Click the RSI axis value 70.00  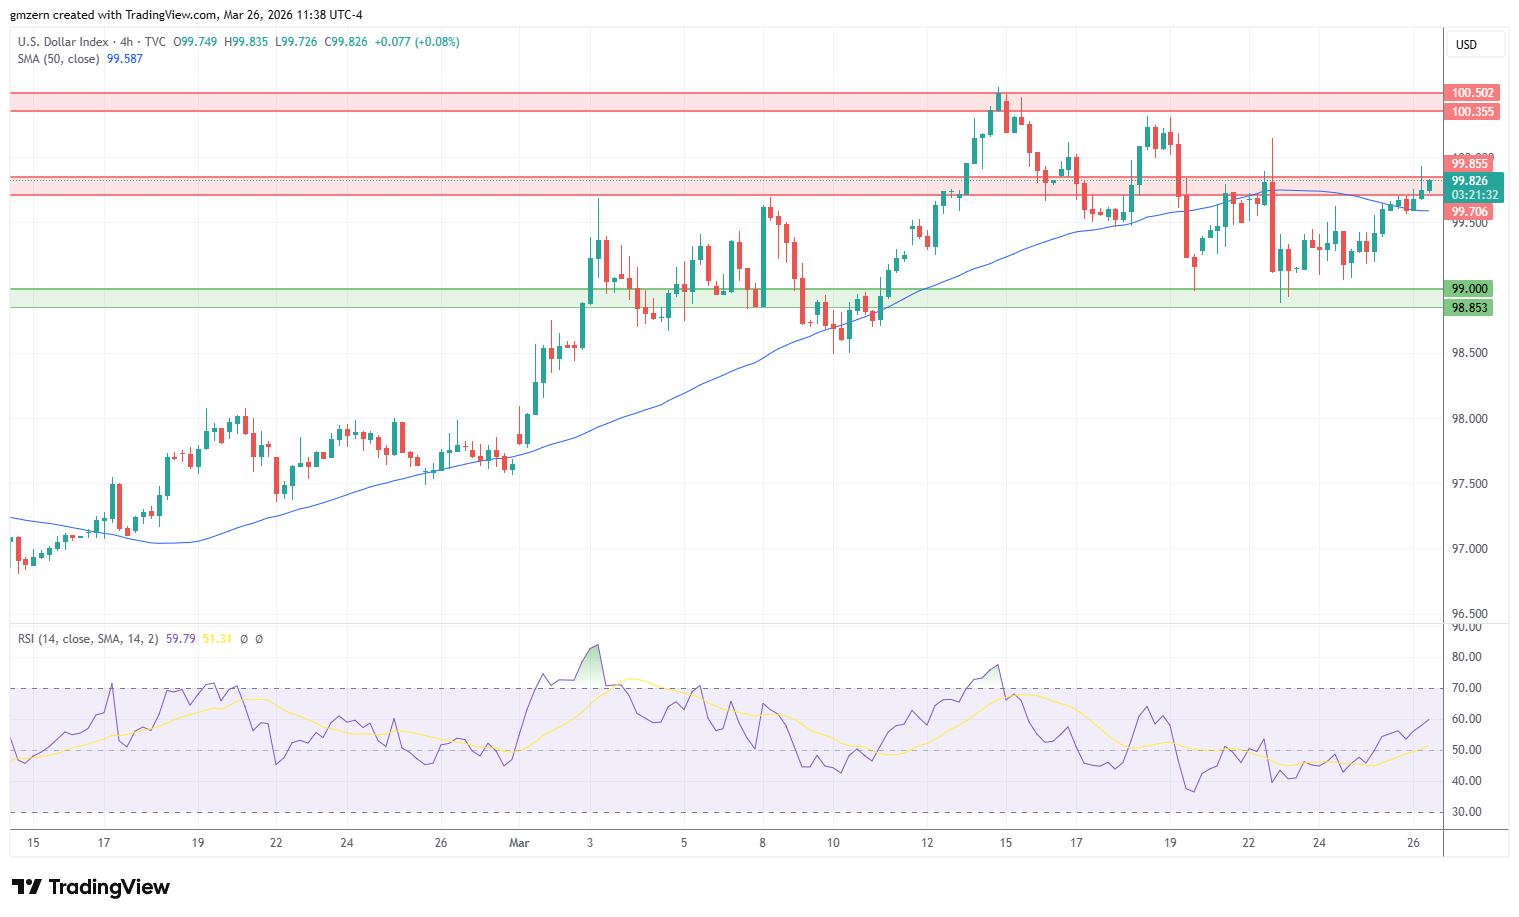[1467, 688]
